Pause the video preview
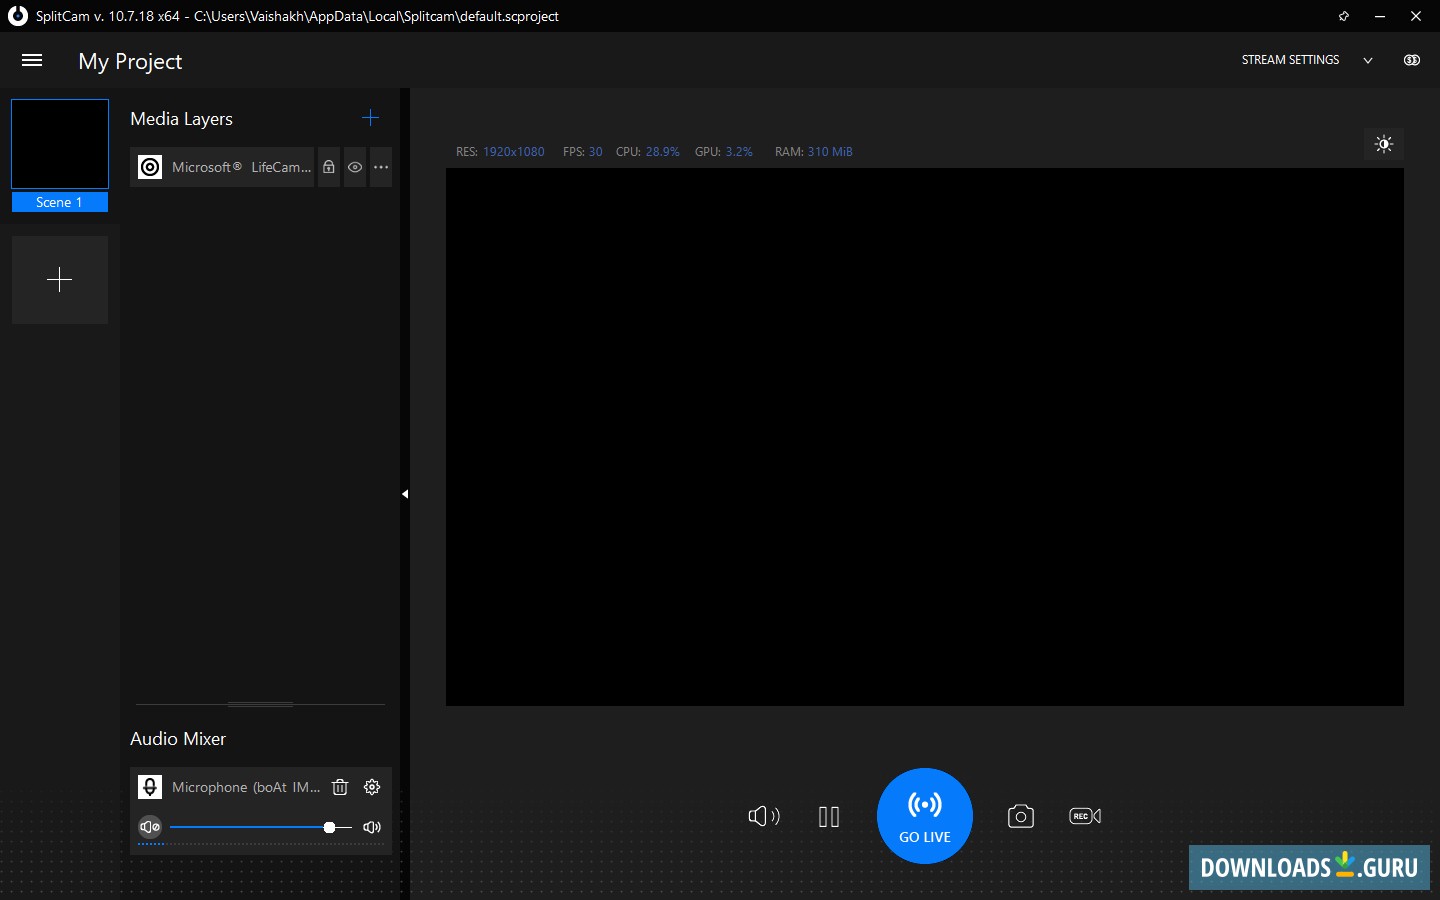 (829, 817)
